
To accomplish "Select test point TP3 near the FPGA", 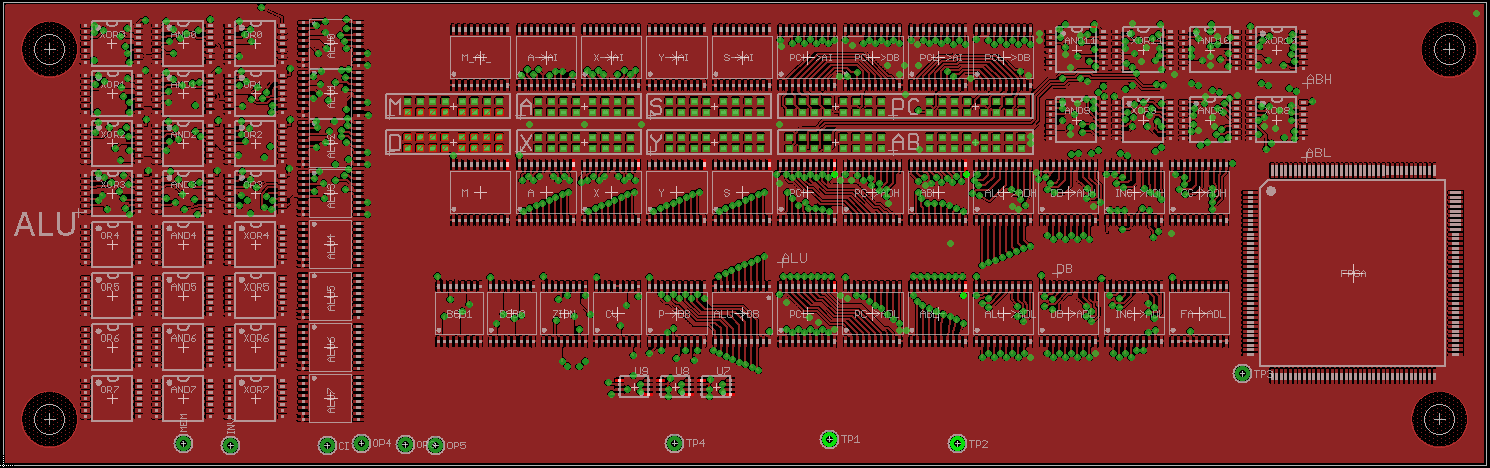I will tap(1242, 373).
